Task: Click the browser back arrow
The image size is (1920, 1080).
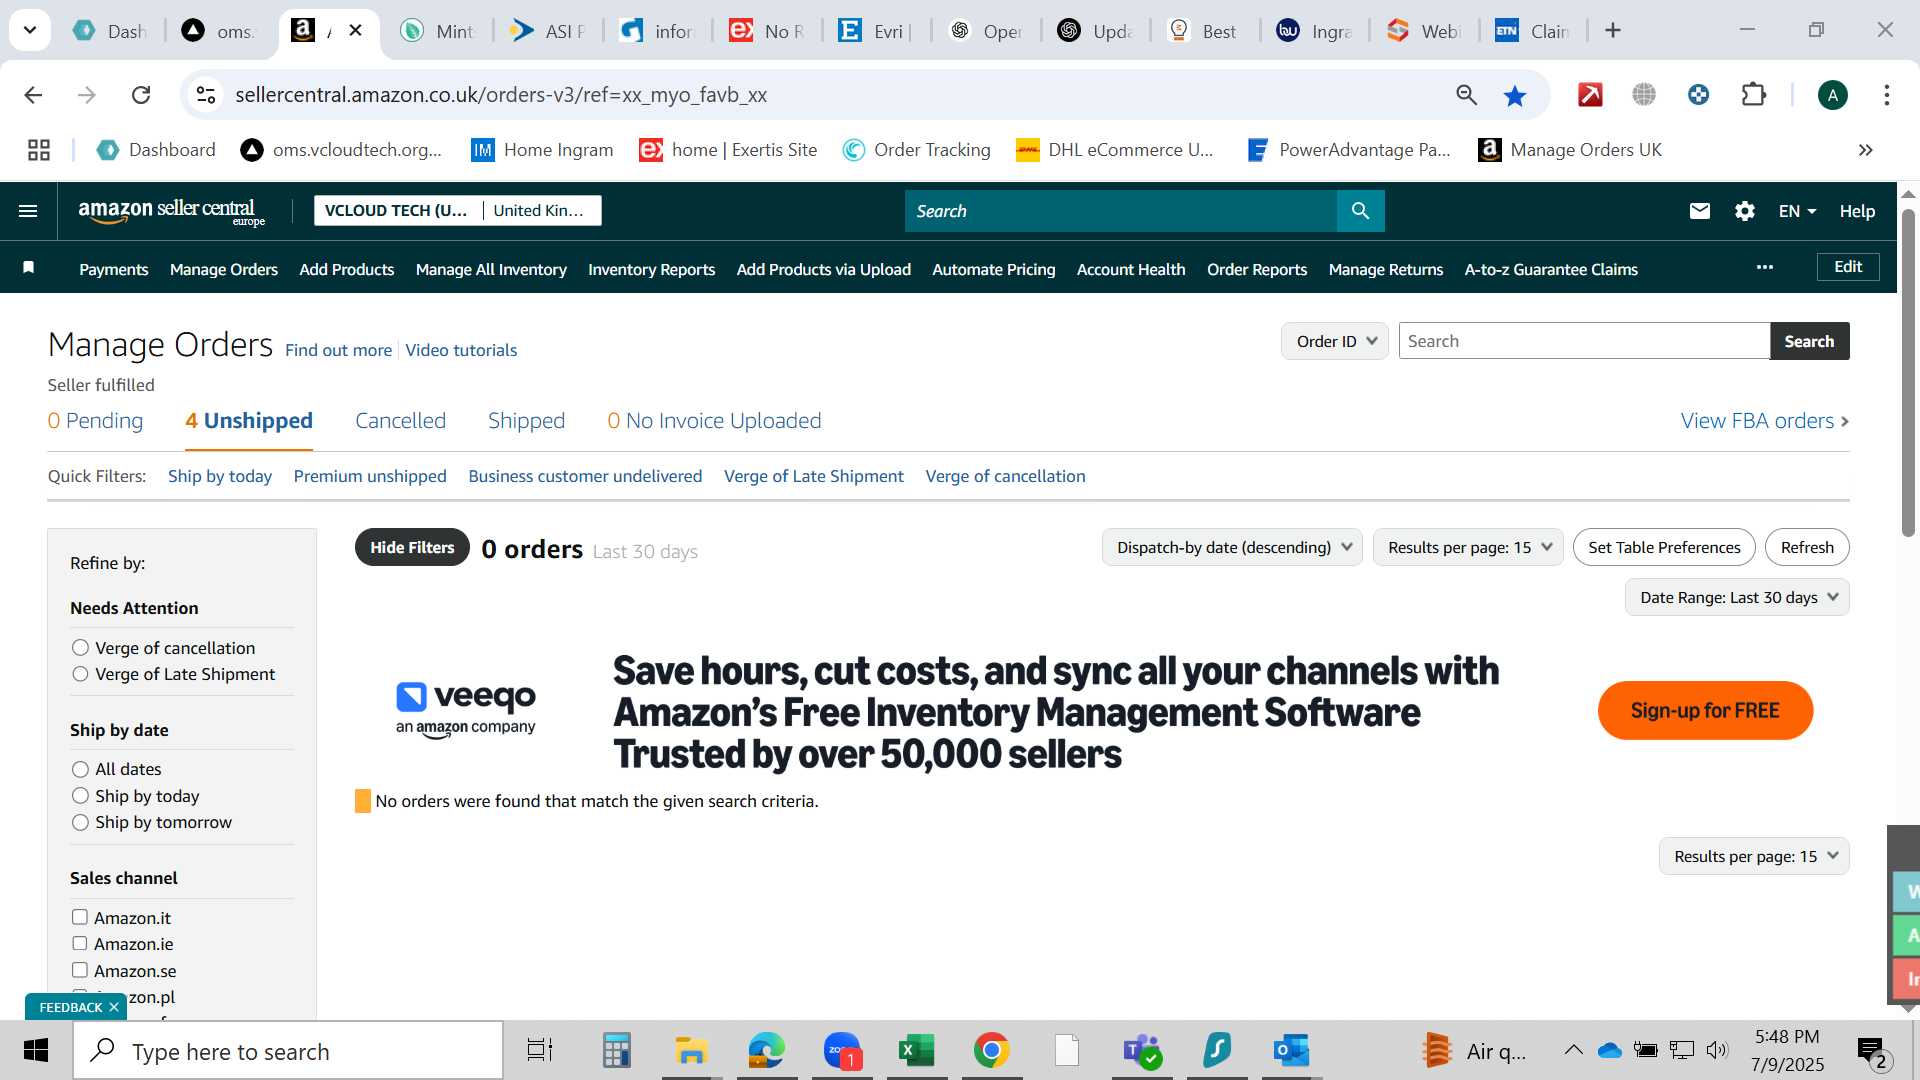Action: coord(33,95)
